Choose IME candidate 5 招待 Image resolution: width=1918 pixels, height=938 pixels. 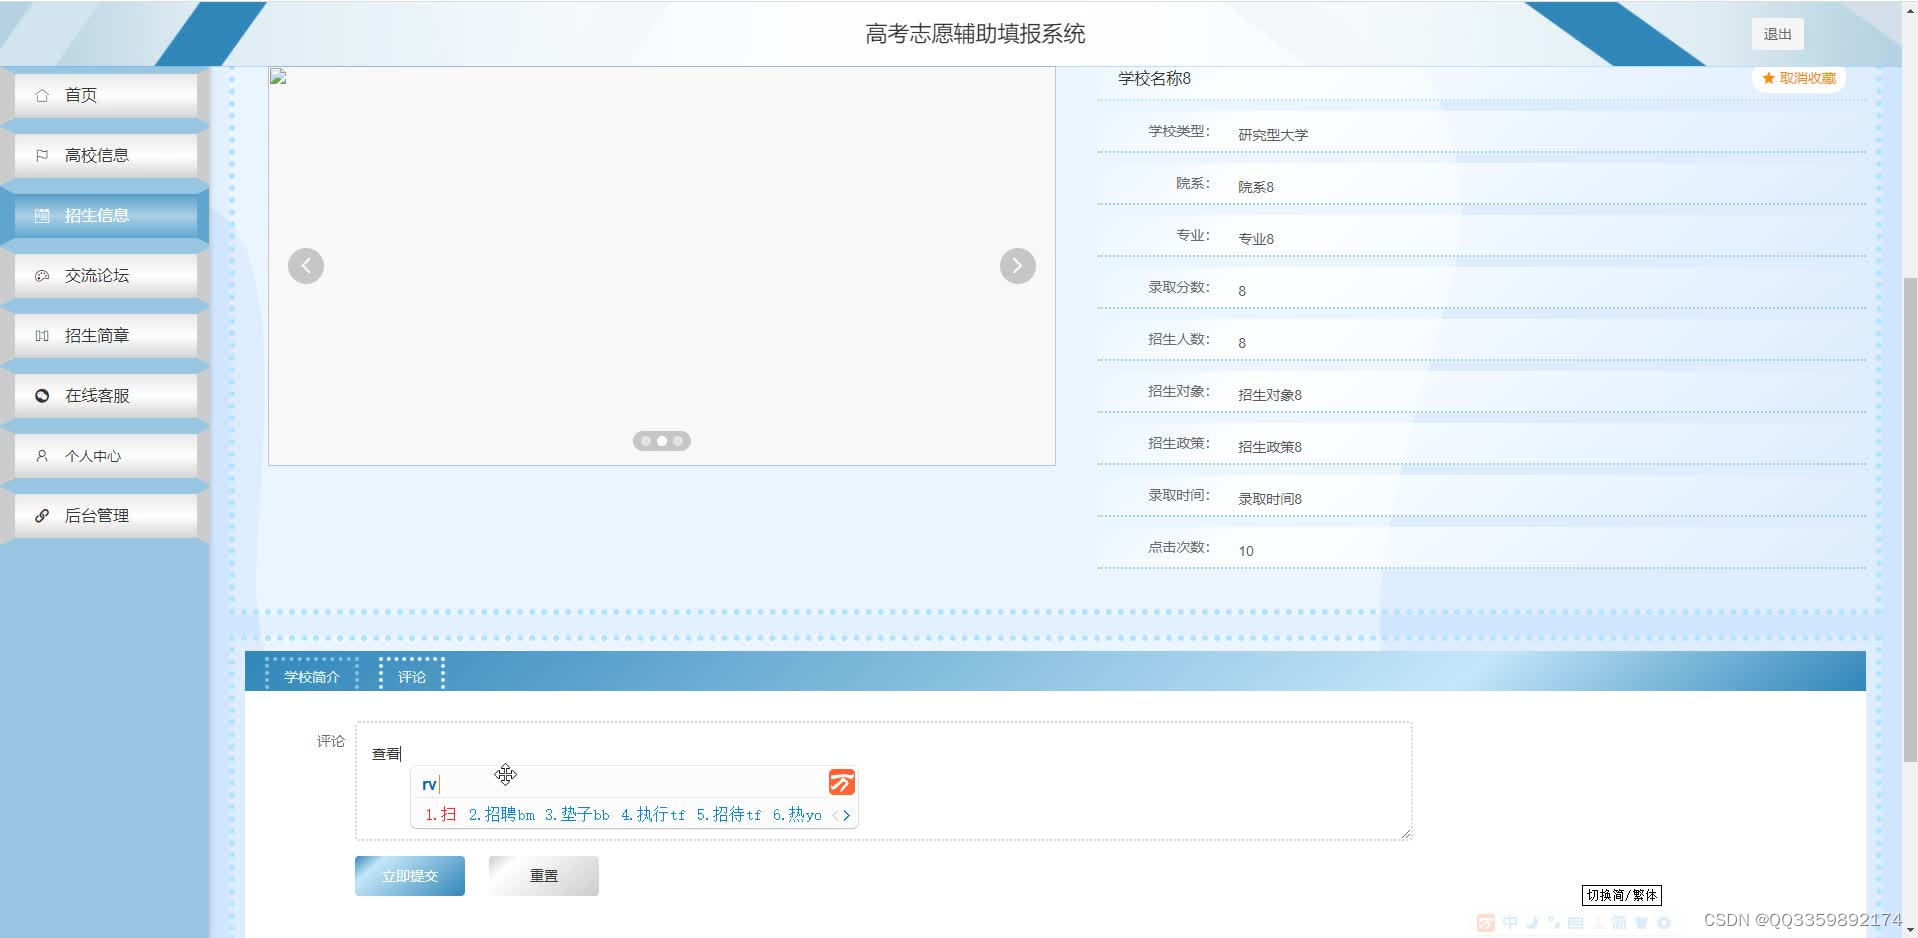(729, 815)
